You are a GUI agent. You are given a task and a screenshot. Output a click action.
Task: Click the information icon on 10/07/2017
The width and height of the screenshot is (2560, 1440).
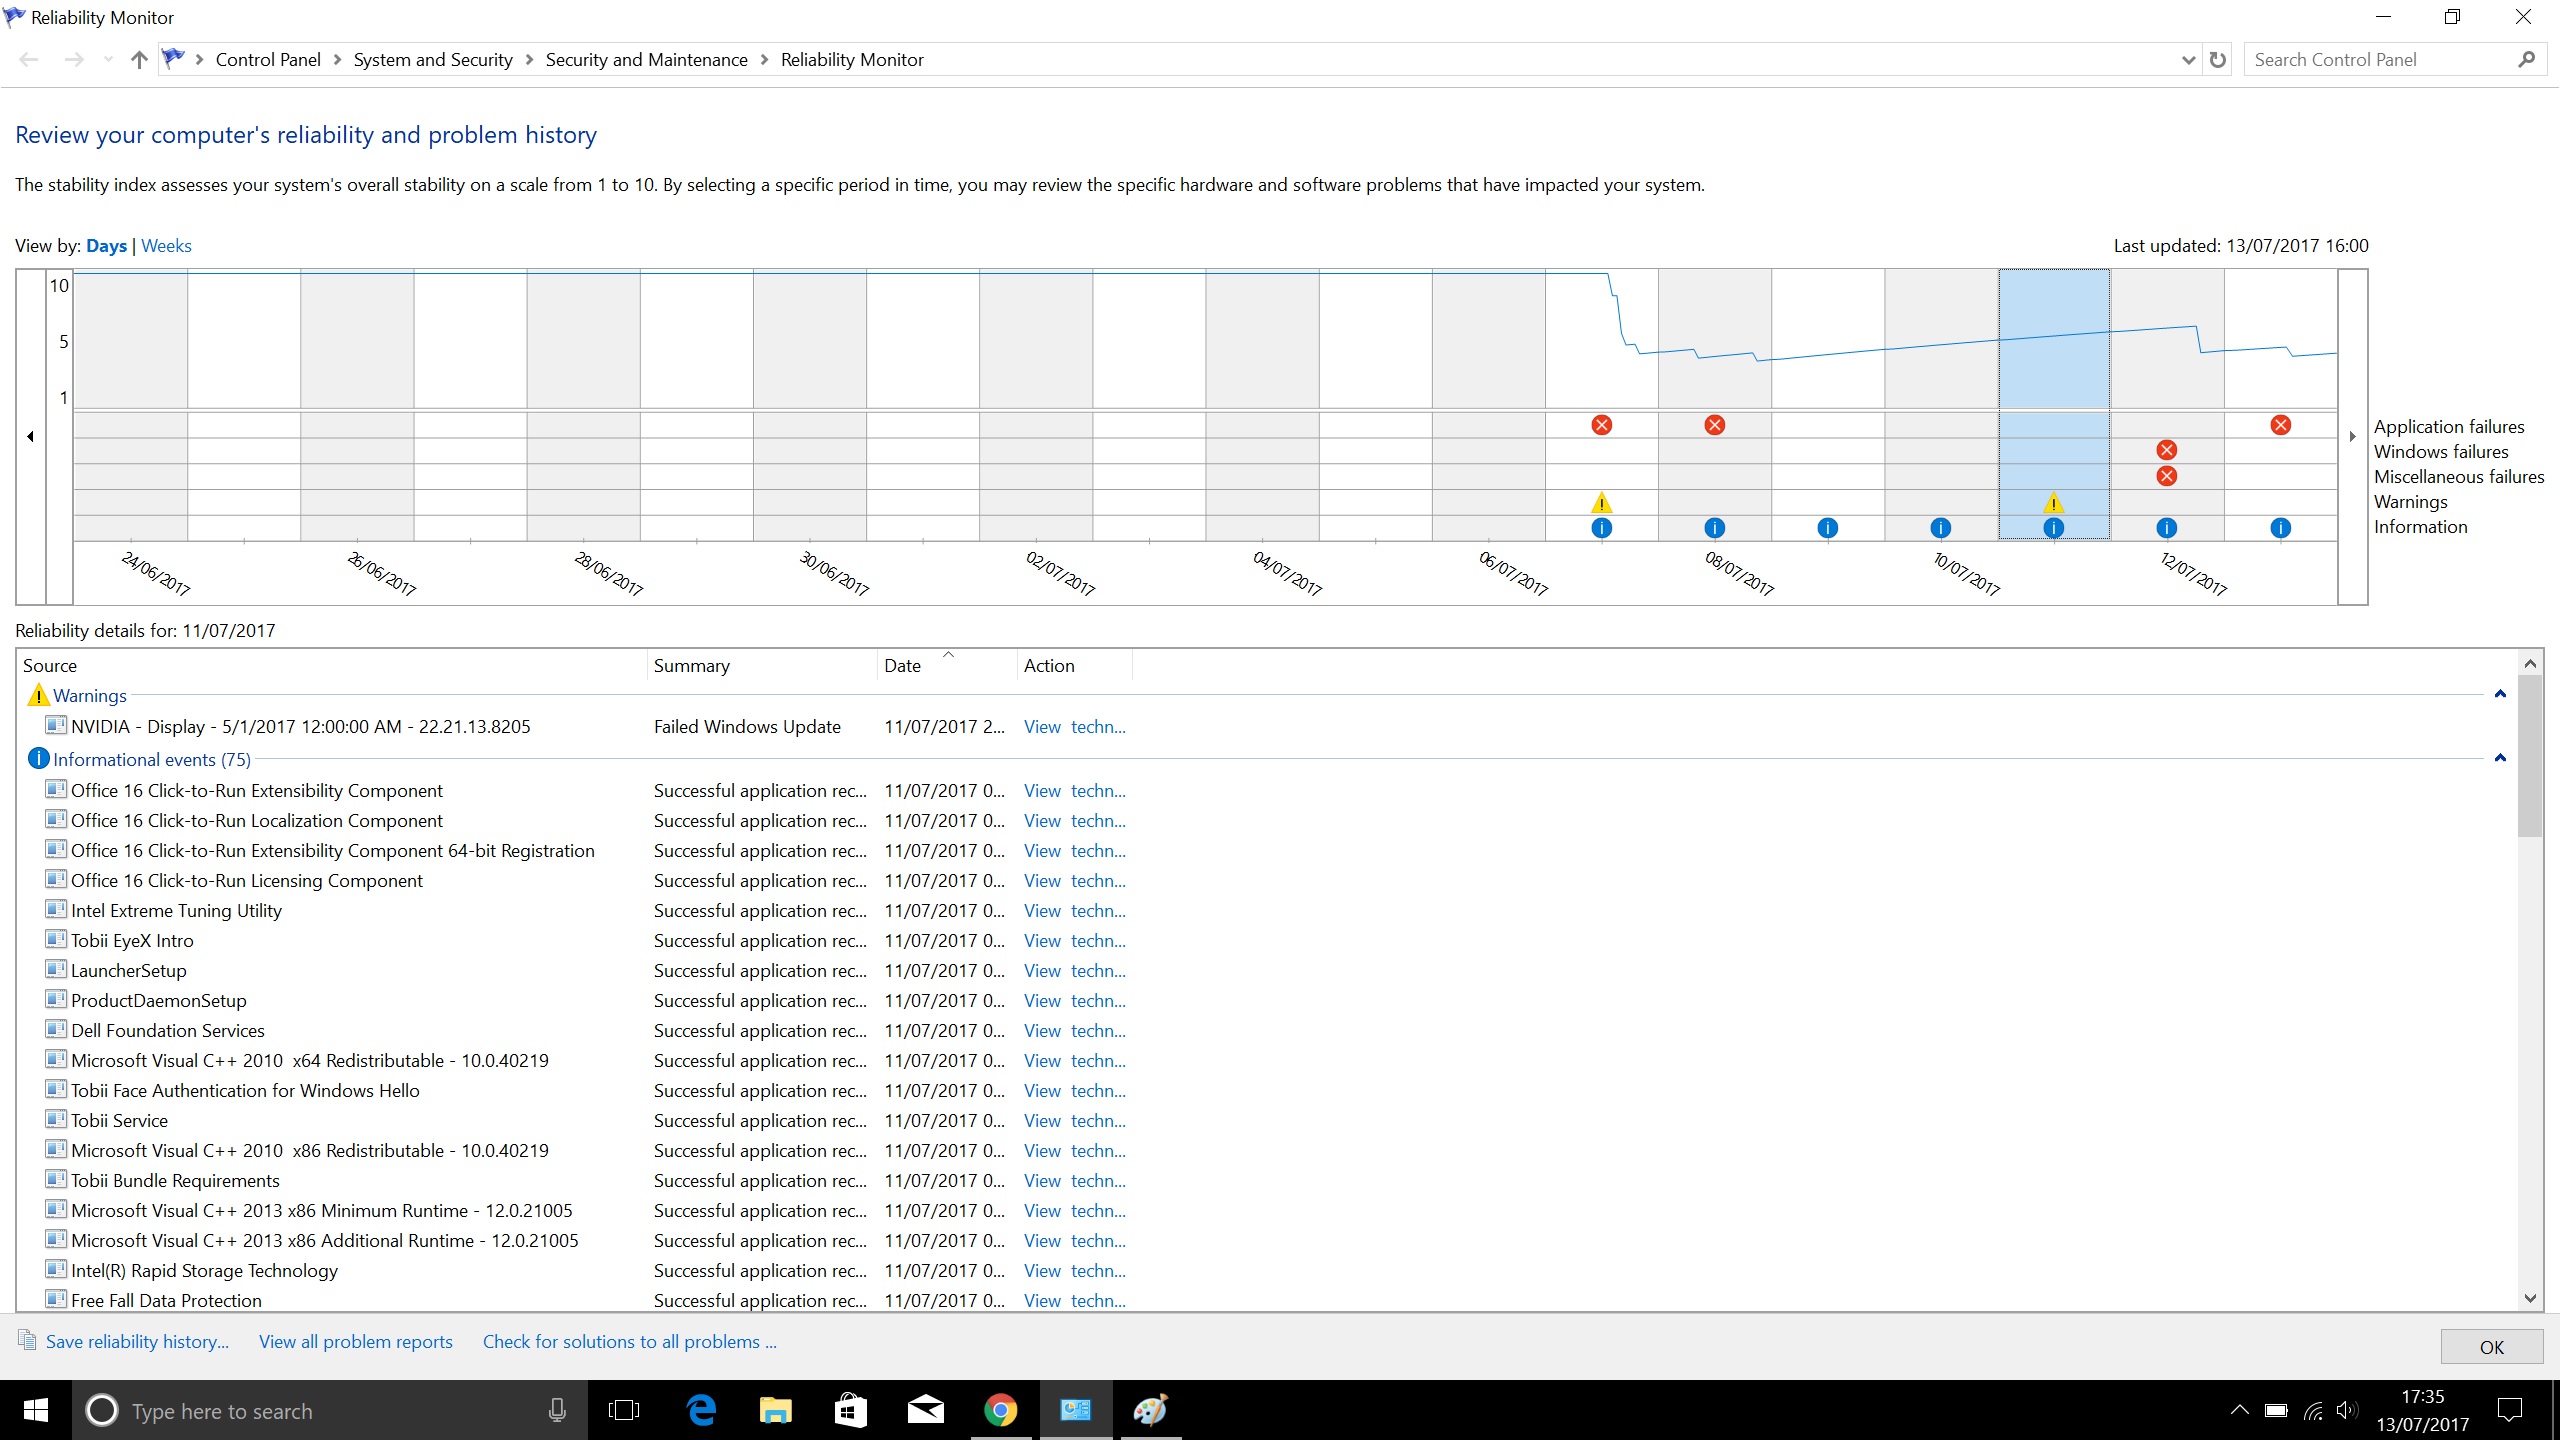[x=1940, y=528]
